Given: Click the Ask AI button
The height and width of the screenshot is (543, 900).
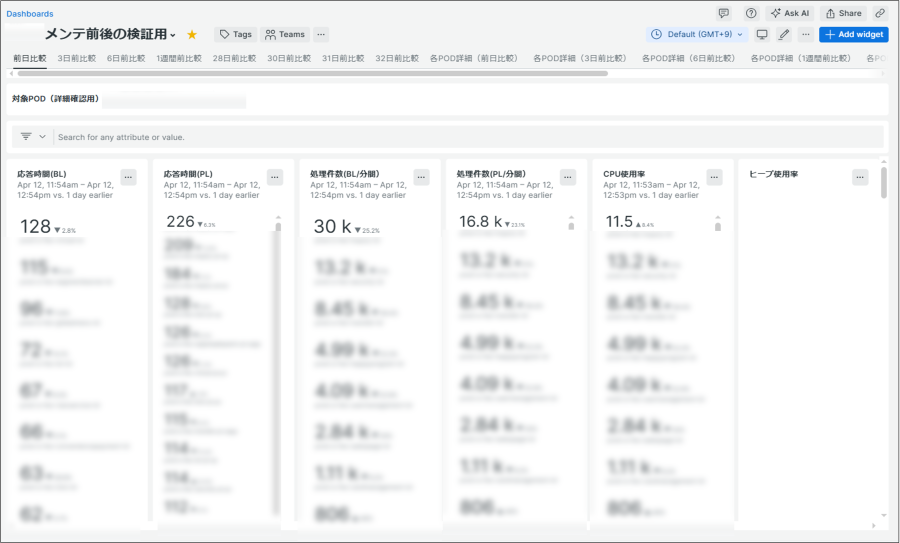Looking at the screenshot, I should click(x=790, y=13).
